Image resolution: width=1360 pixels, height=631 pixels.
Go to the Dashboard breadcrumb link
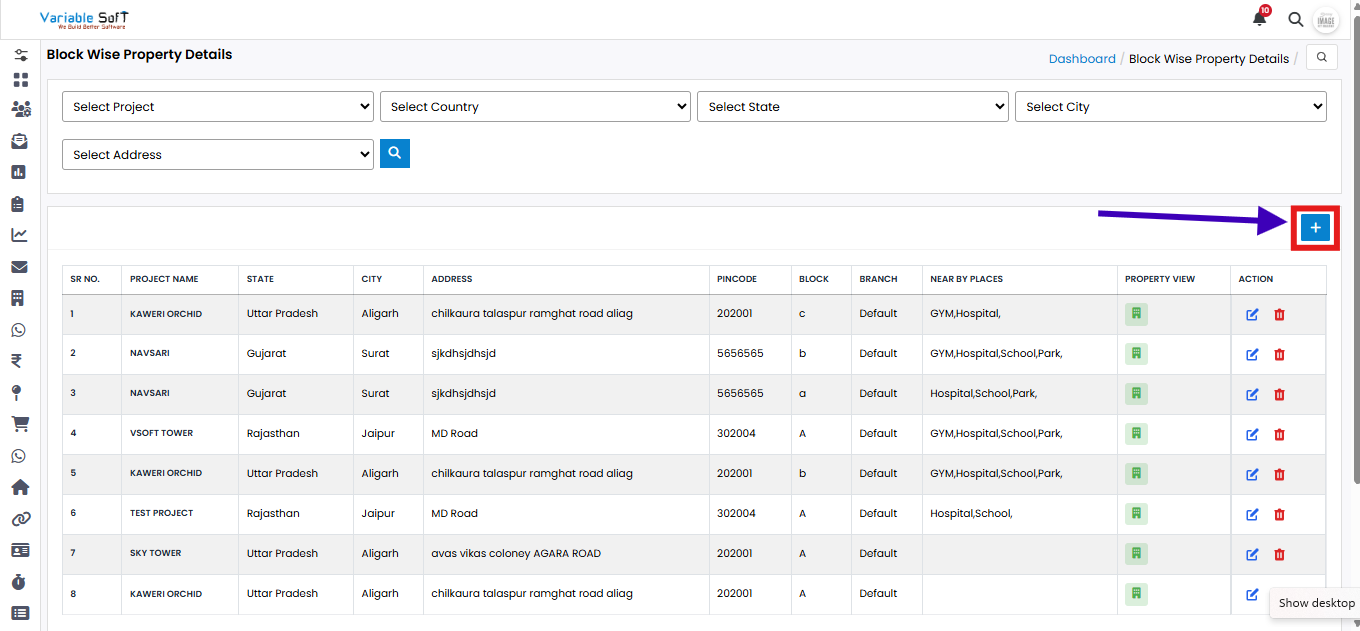(1082, 59)
